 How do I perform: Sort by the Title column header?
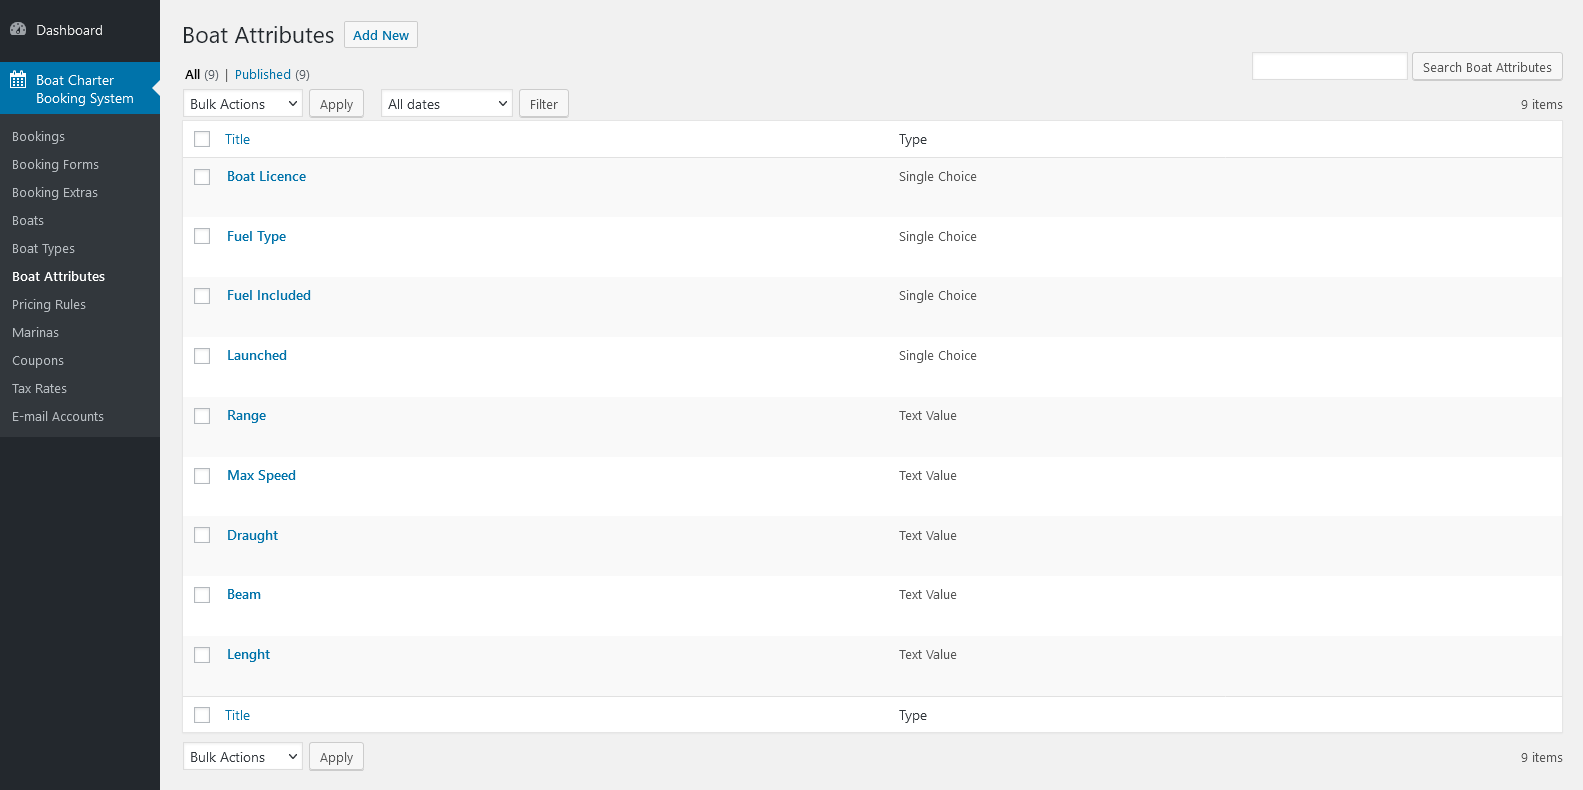[x=237, y=140]
